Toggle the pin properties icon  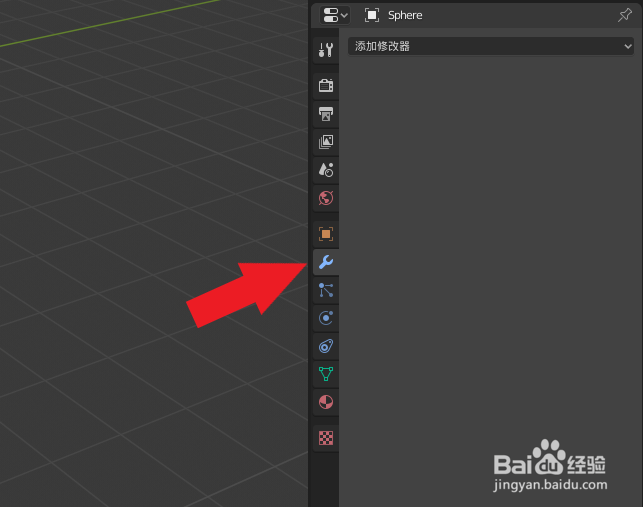pos(625,15)
